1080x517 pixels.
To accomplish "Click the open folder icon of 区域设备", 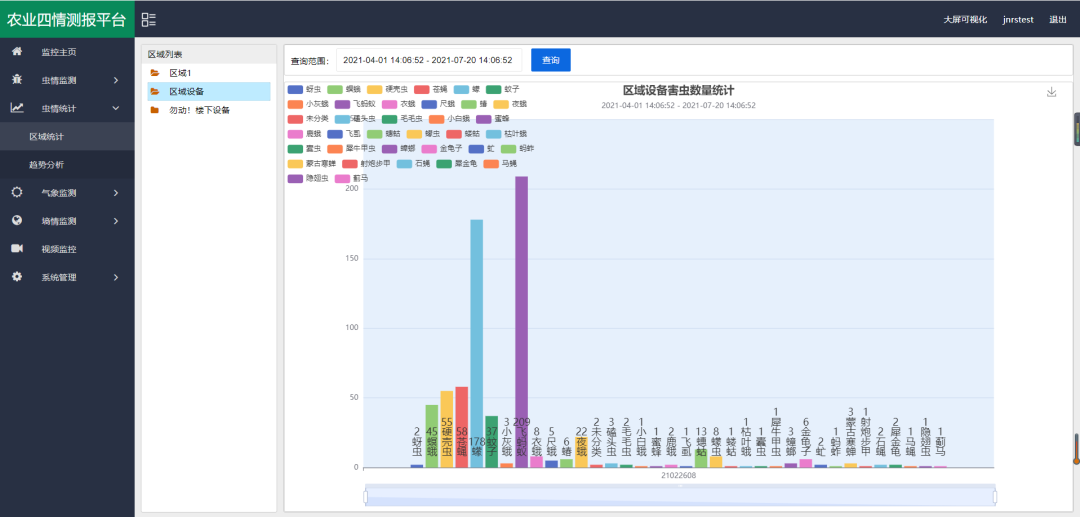I will pyautogui.click(x=155, y=92).
